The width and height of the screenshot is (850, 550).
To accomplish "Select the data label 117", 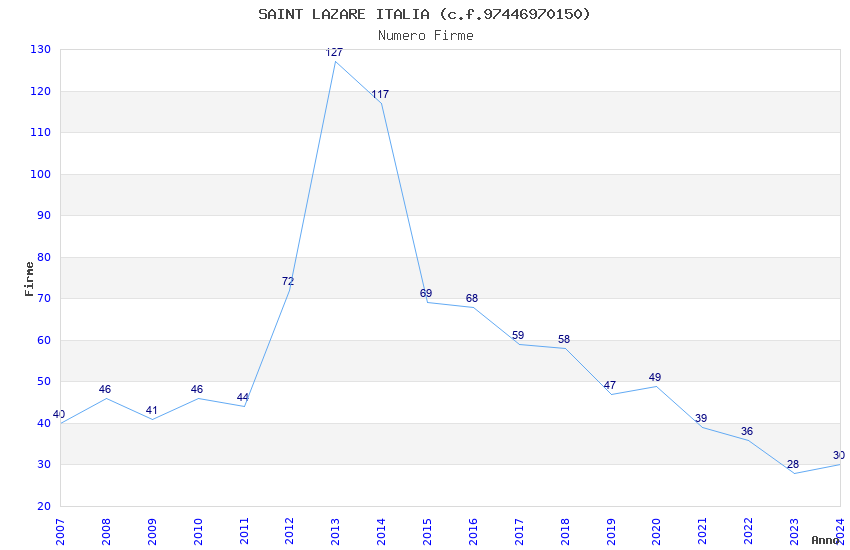I will (380, 94).
